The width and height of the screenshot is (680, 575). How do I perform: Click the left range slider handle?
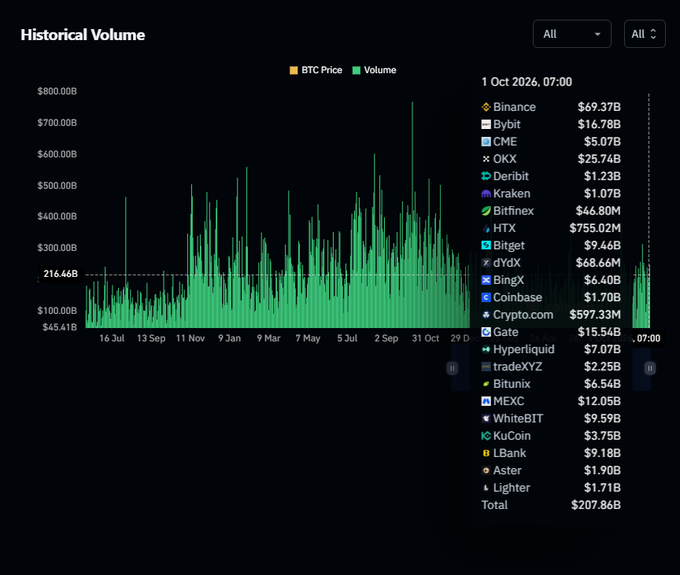pos(452,368)
